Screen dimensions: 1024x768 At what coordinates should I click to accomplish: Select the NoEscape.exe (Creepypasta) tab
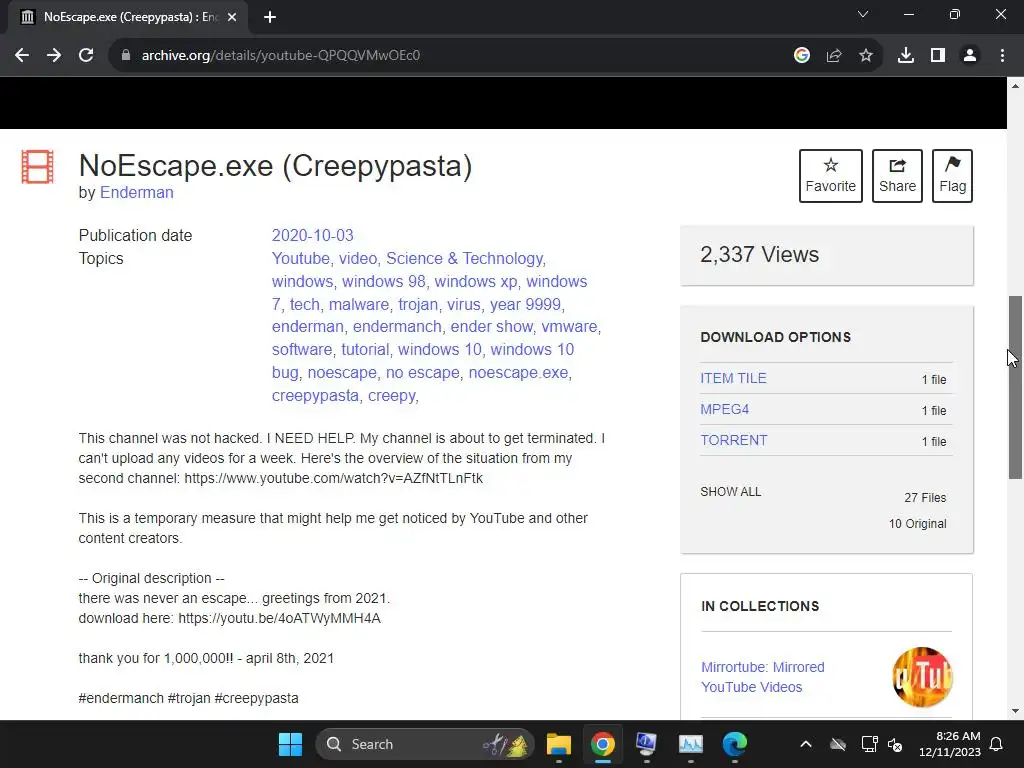tap(127, 17)
